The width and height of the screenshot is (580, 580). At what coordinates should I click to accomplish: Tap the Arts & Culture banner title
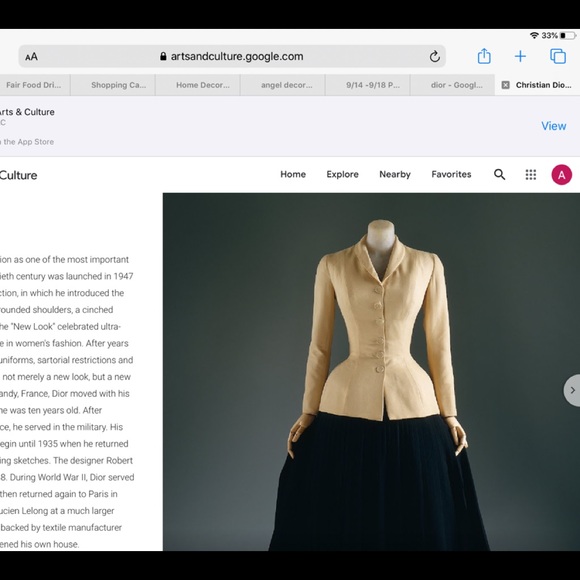point(27,112)
